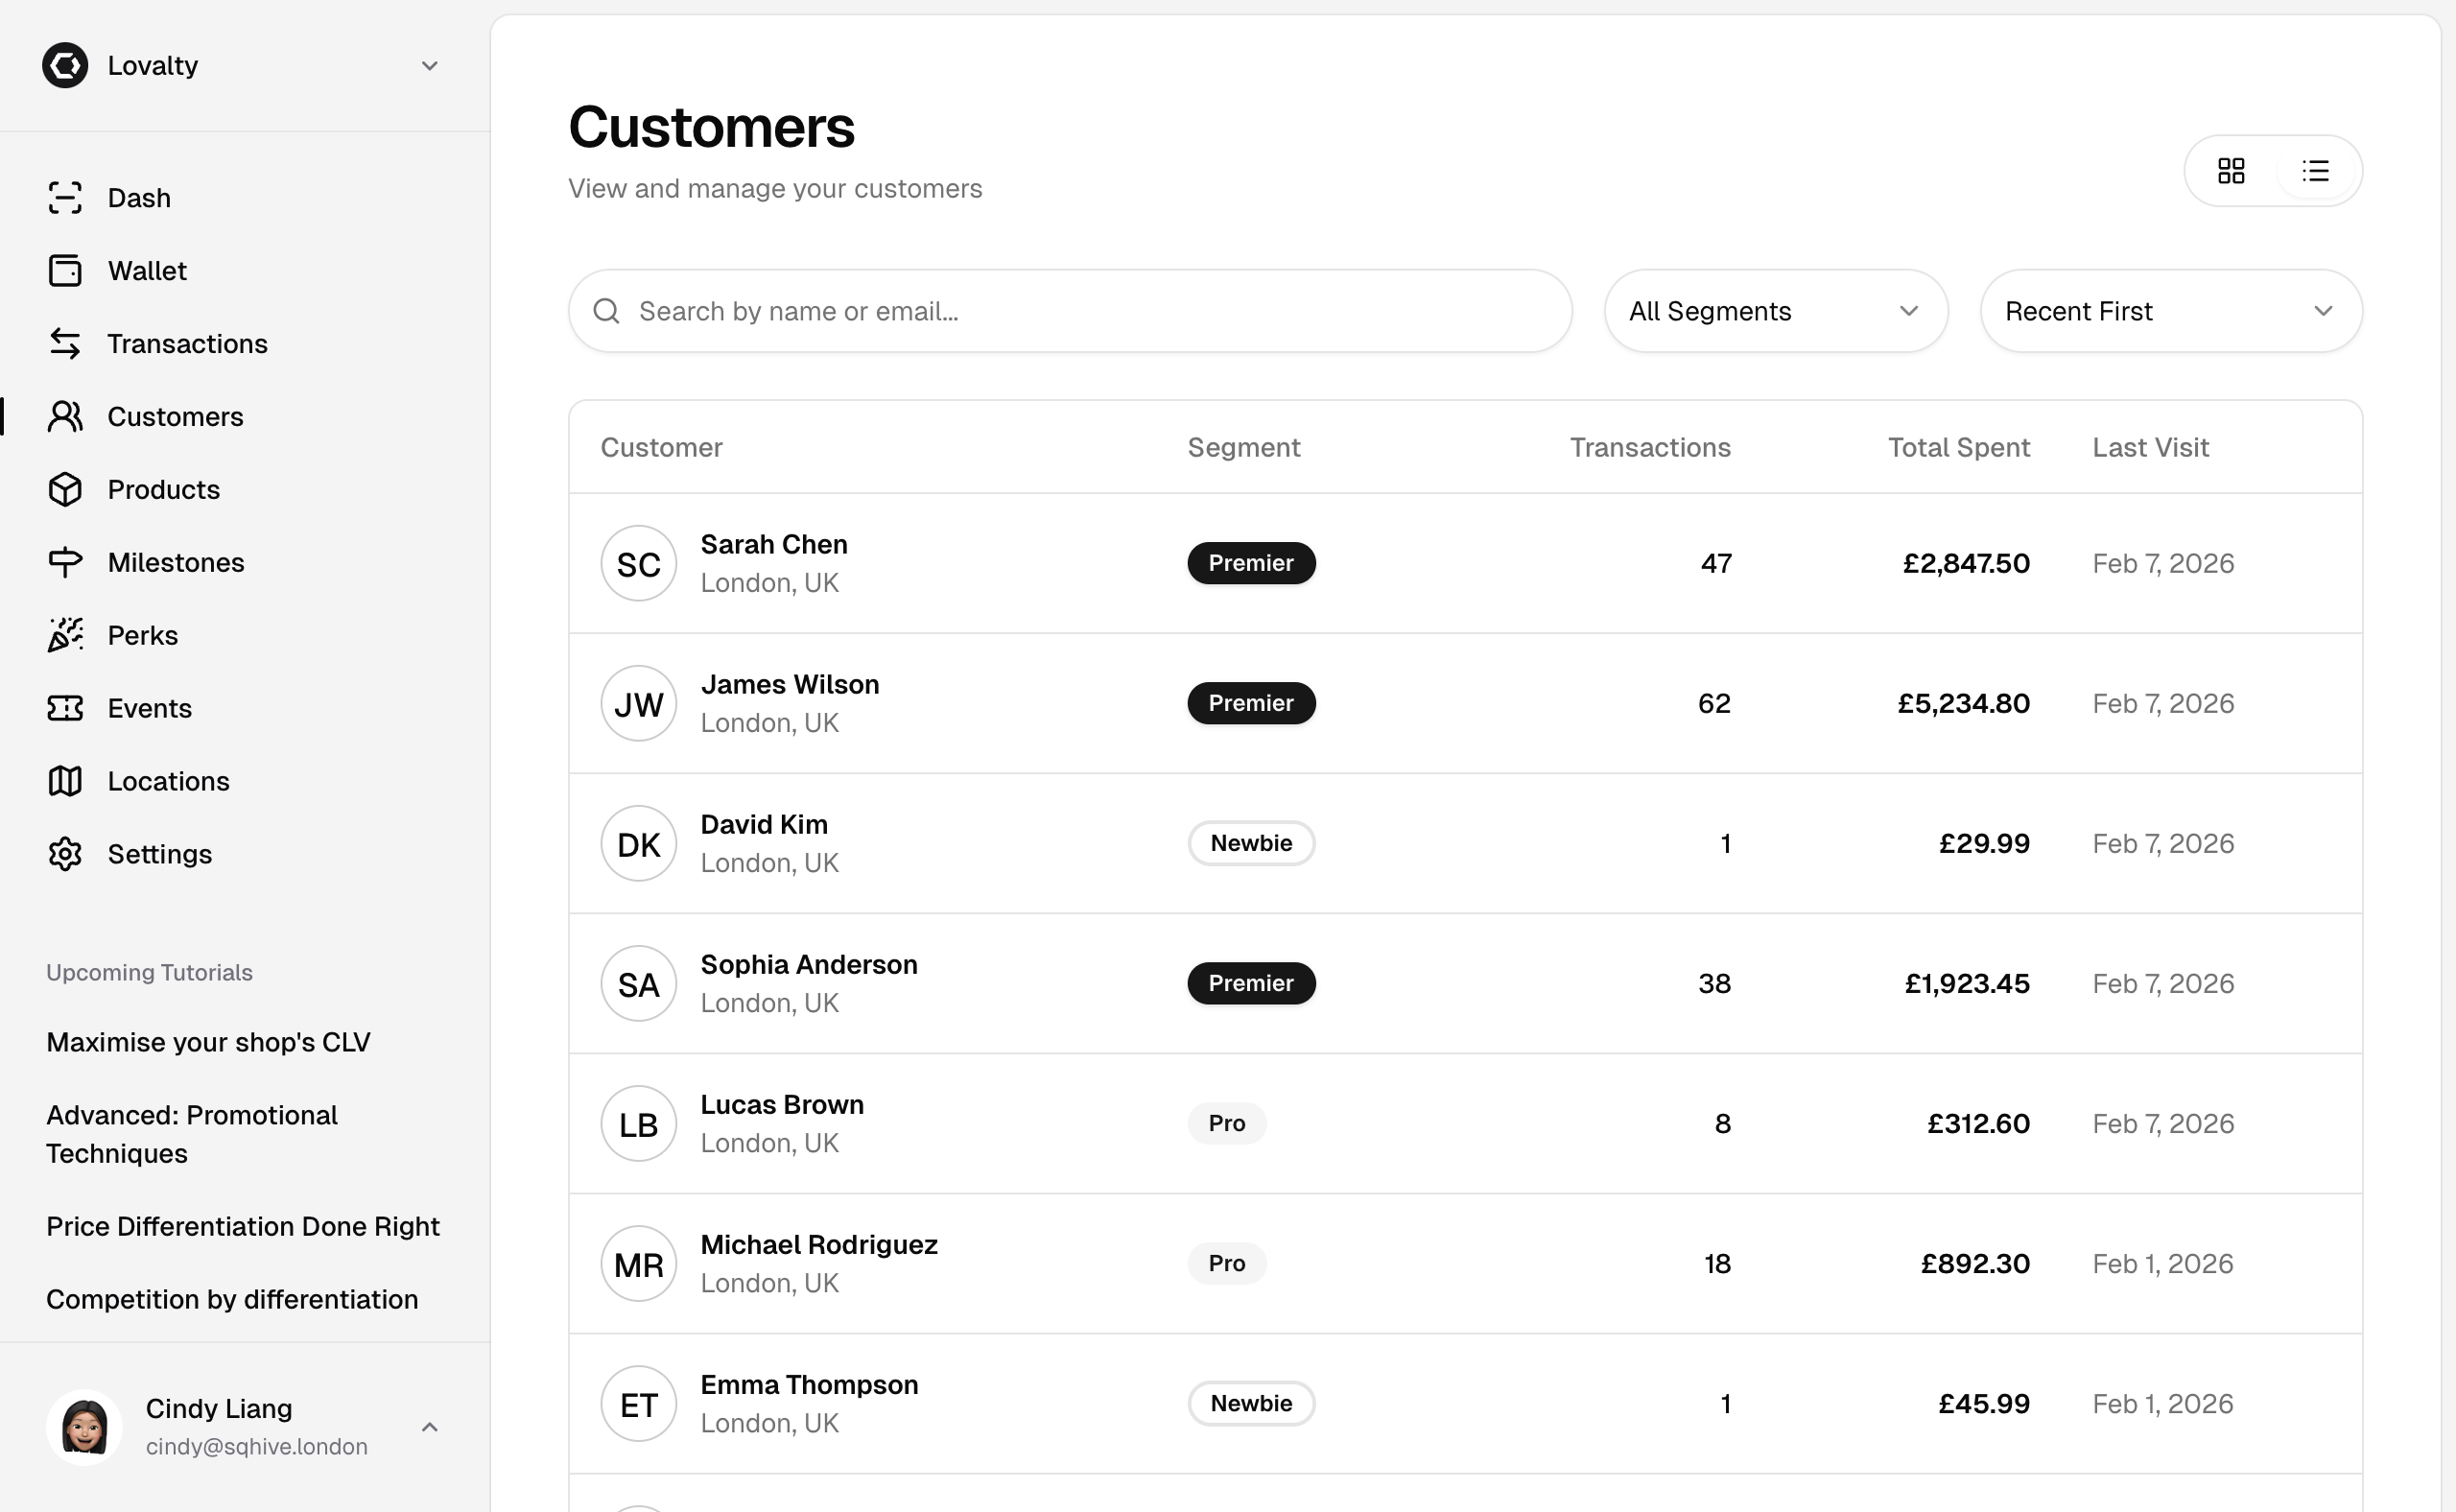Open the All Segments dropdown
The width and height of the screenshot is (2456, 1512).
1775,311
